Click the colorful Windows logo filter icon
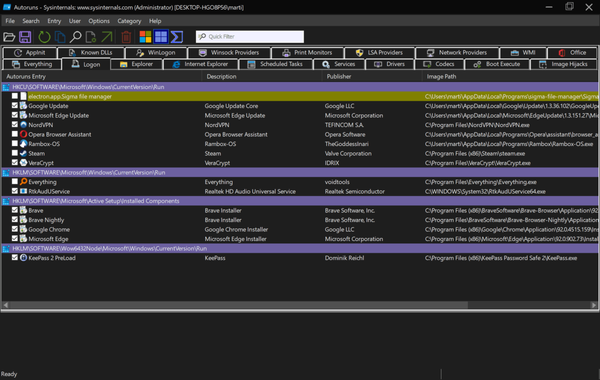Screen dimensions: 600x380 pyautogui.click(x=145, y=37)
